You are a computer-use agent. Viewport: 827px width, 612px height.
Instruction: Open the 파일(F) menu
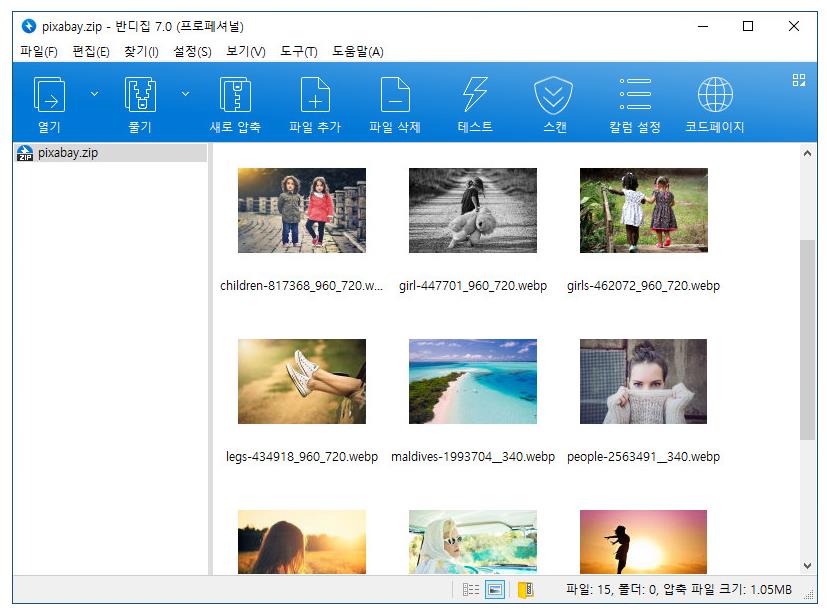39,52
